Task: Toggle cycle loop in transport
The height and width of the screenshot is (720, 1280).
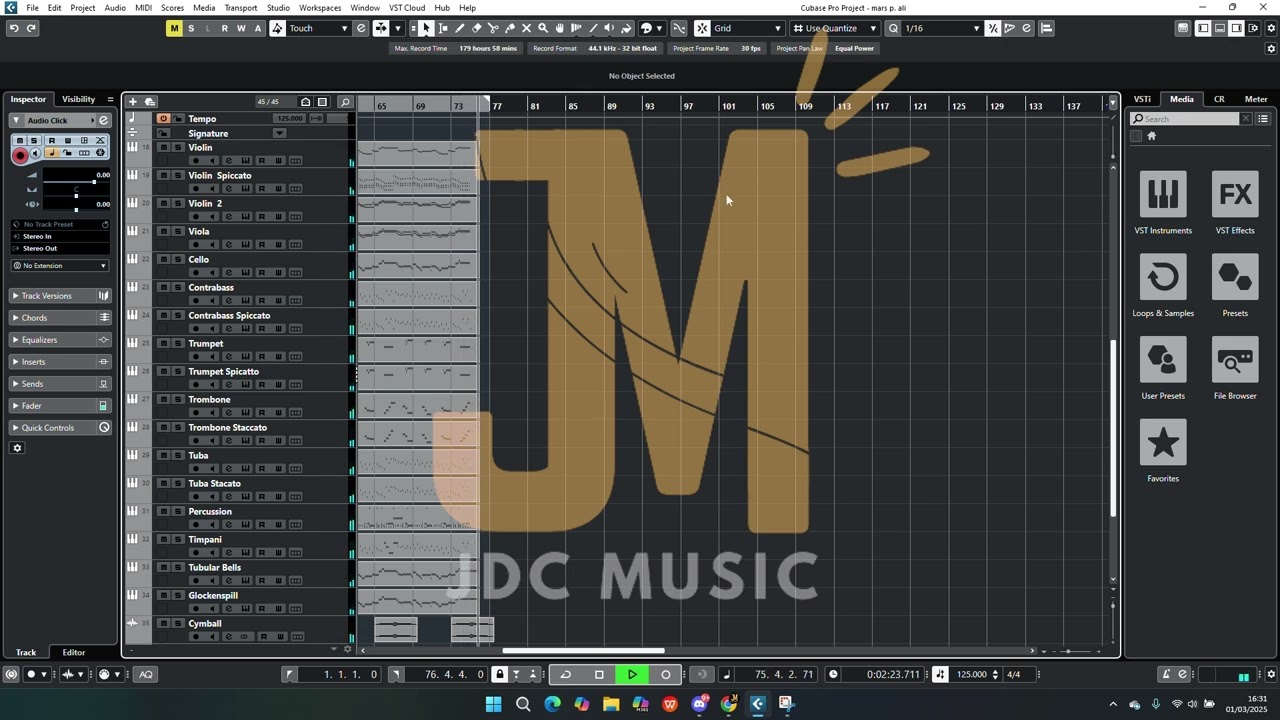Action: click(566, 674)
